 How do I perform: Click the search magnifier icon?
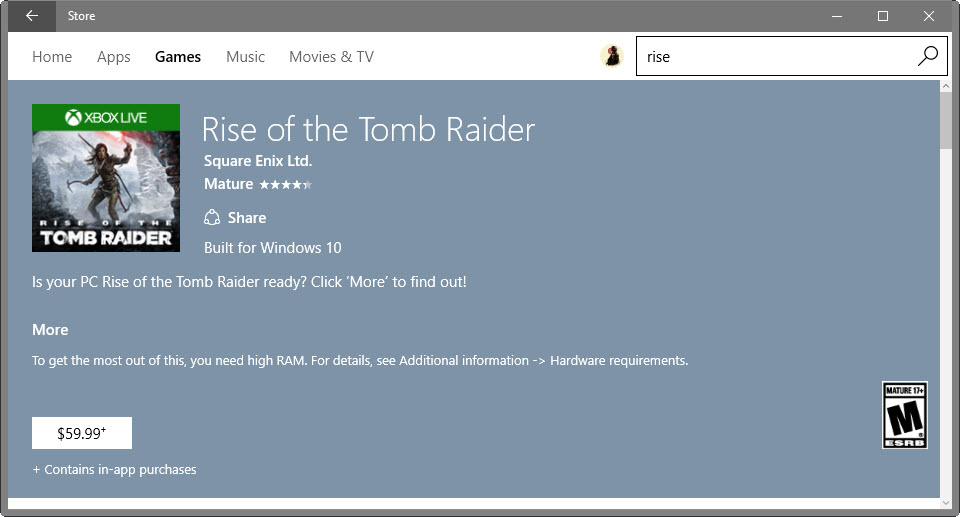(928, 56)
